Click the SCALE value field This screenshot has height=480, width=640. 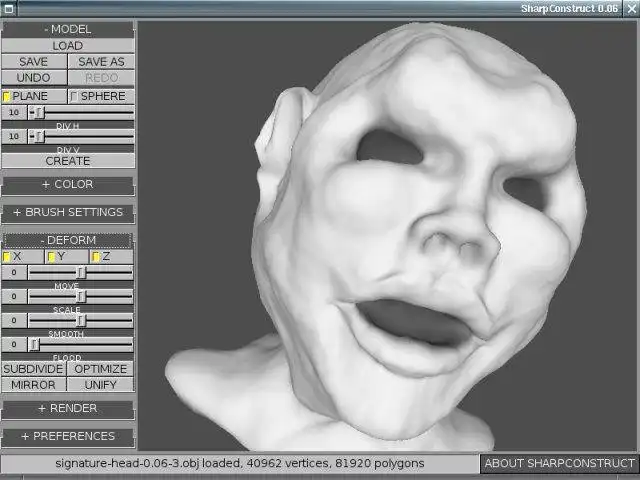[14, 297]
